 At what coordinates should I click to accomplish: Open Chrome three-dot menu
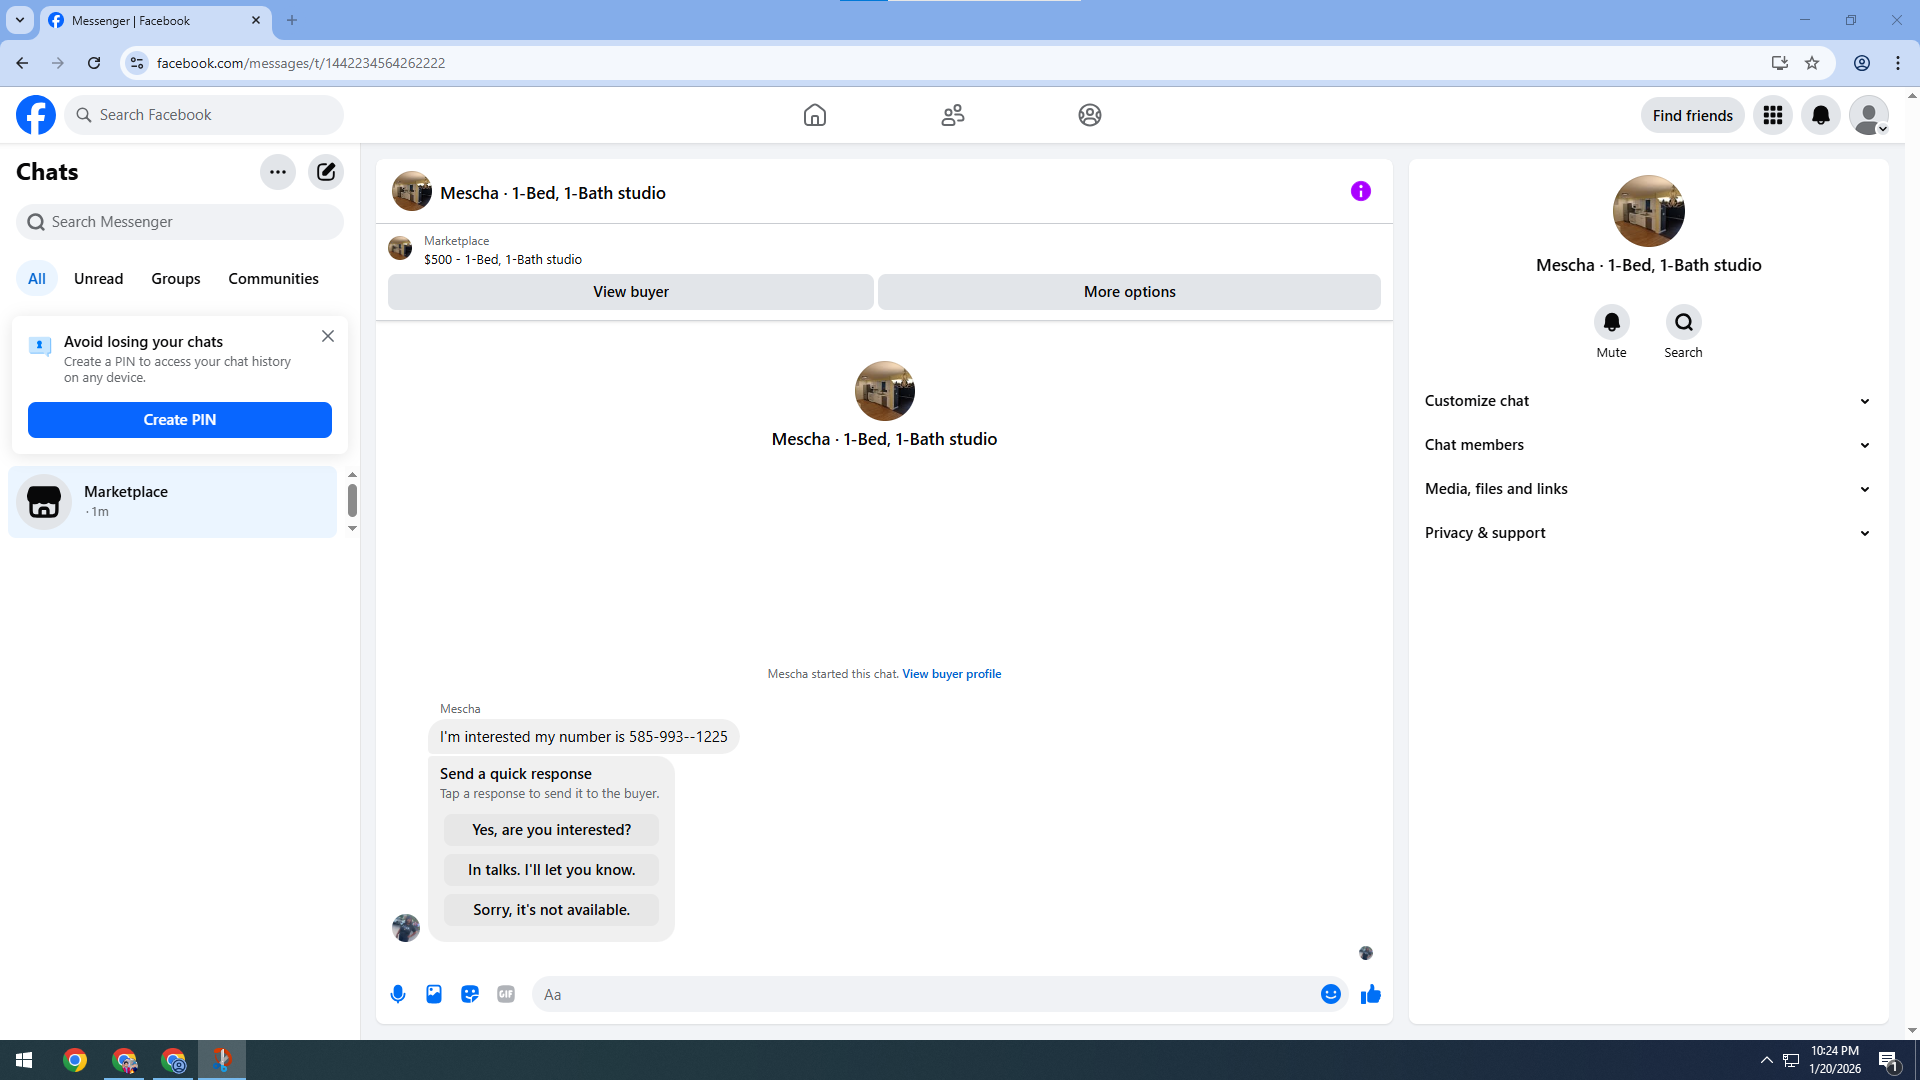point(1898,63)
